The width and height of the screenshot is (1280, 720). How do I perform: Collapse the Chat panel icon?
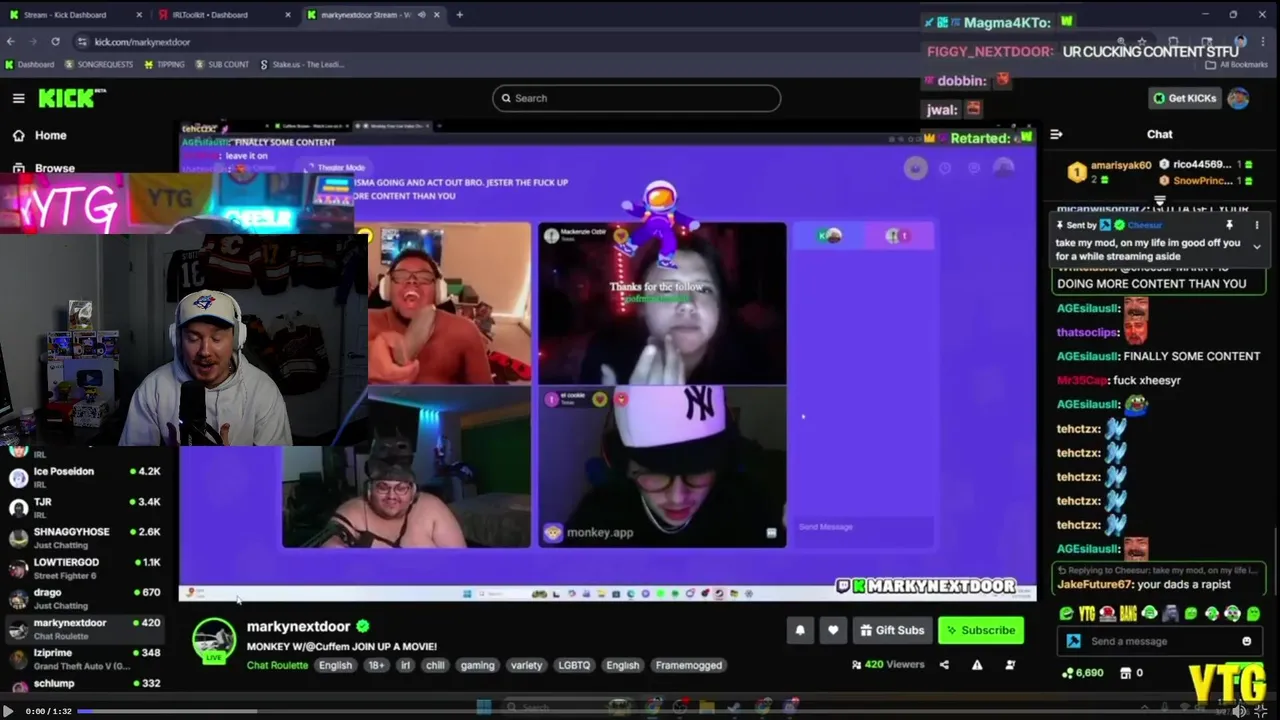tap(1056, 134)
